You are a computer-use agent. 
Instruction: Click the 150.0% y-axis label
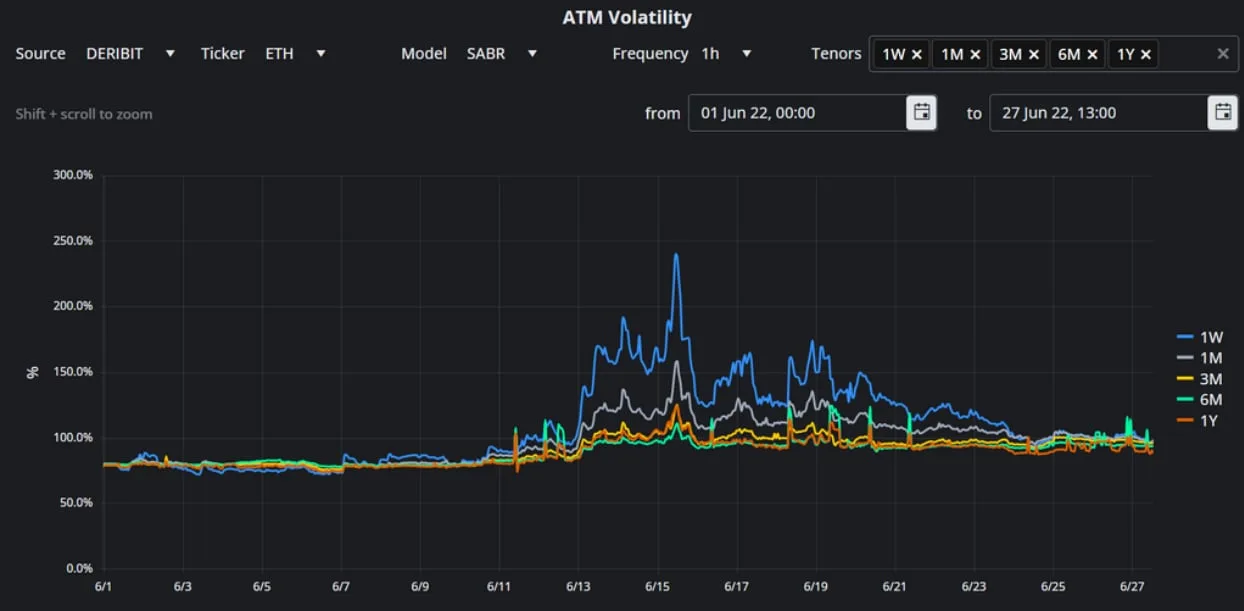click(x=73, y=372)
